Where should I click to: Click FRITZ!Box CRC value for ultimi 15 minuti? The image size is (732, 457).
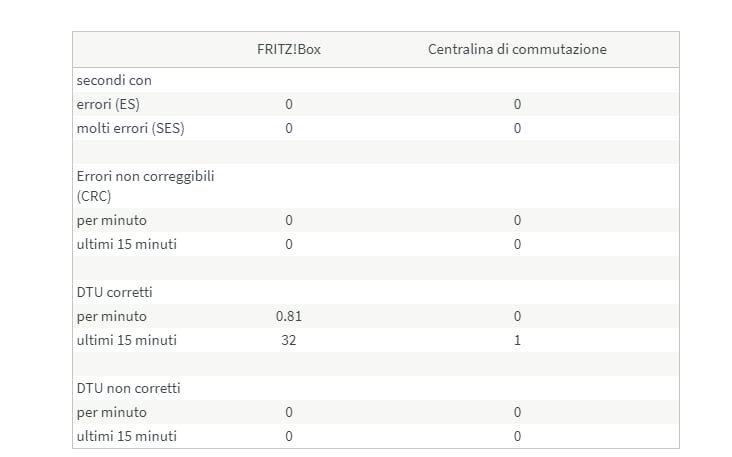point(289,244)
